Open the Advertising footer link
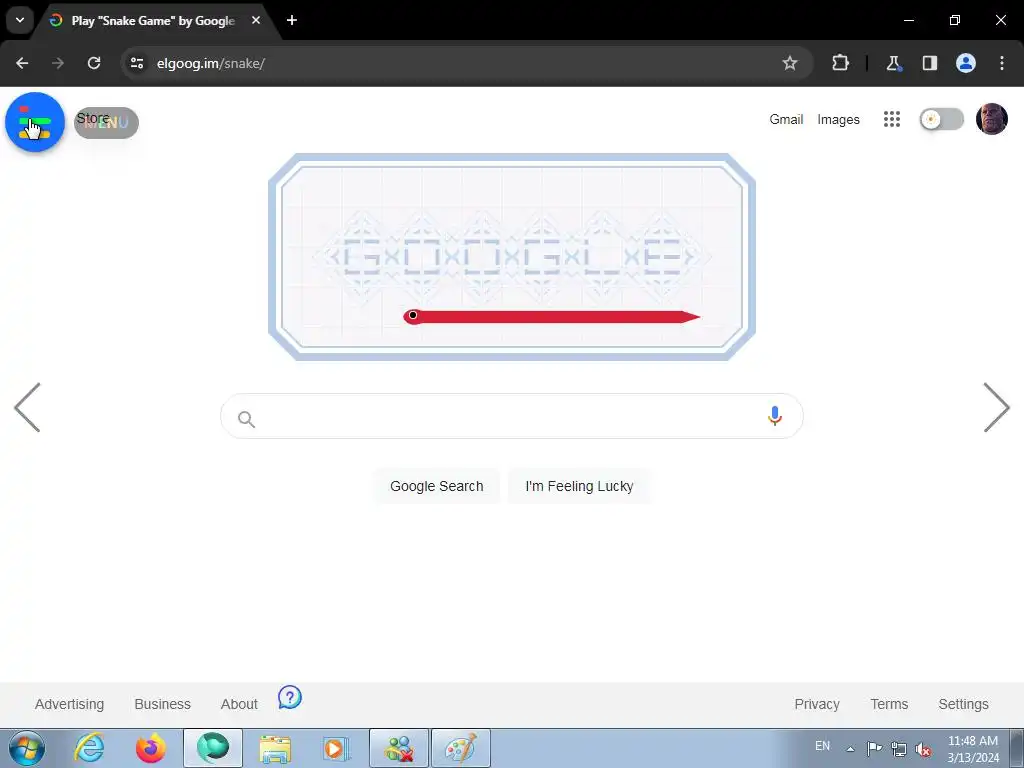This screenshot has width=1024, height=768. 69,704
